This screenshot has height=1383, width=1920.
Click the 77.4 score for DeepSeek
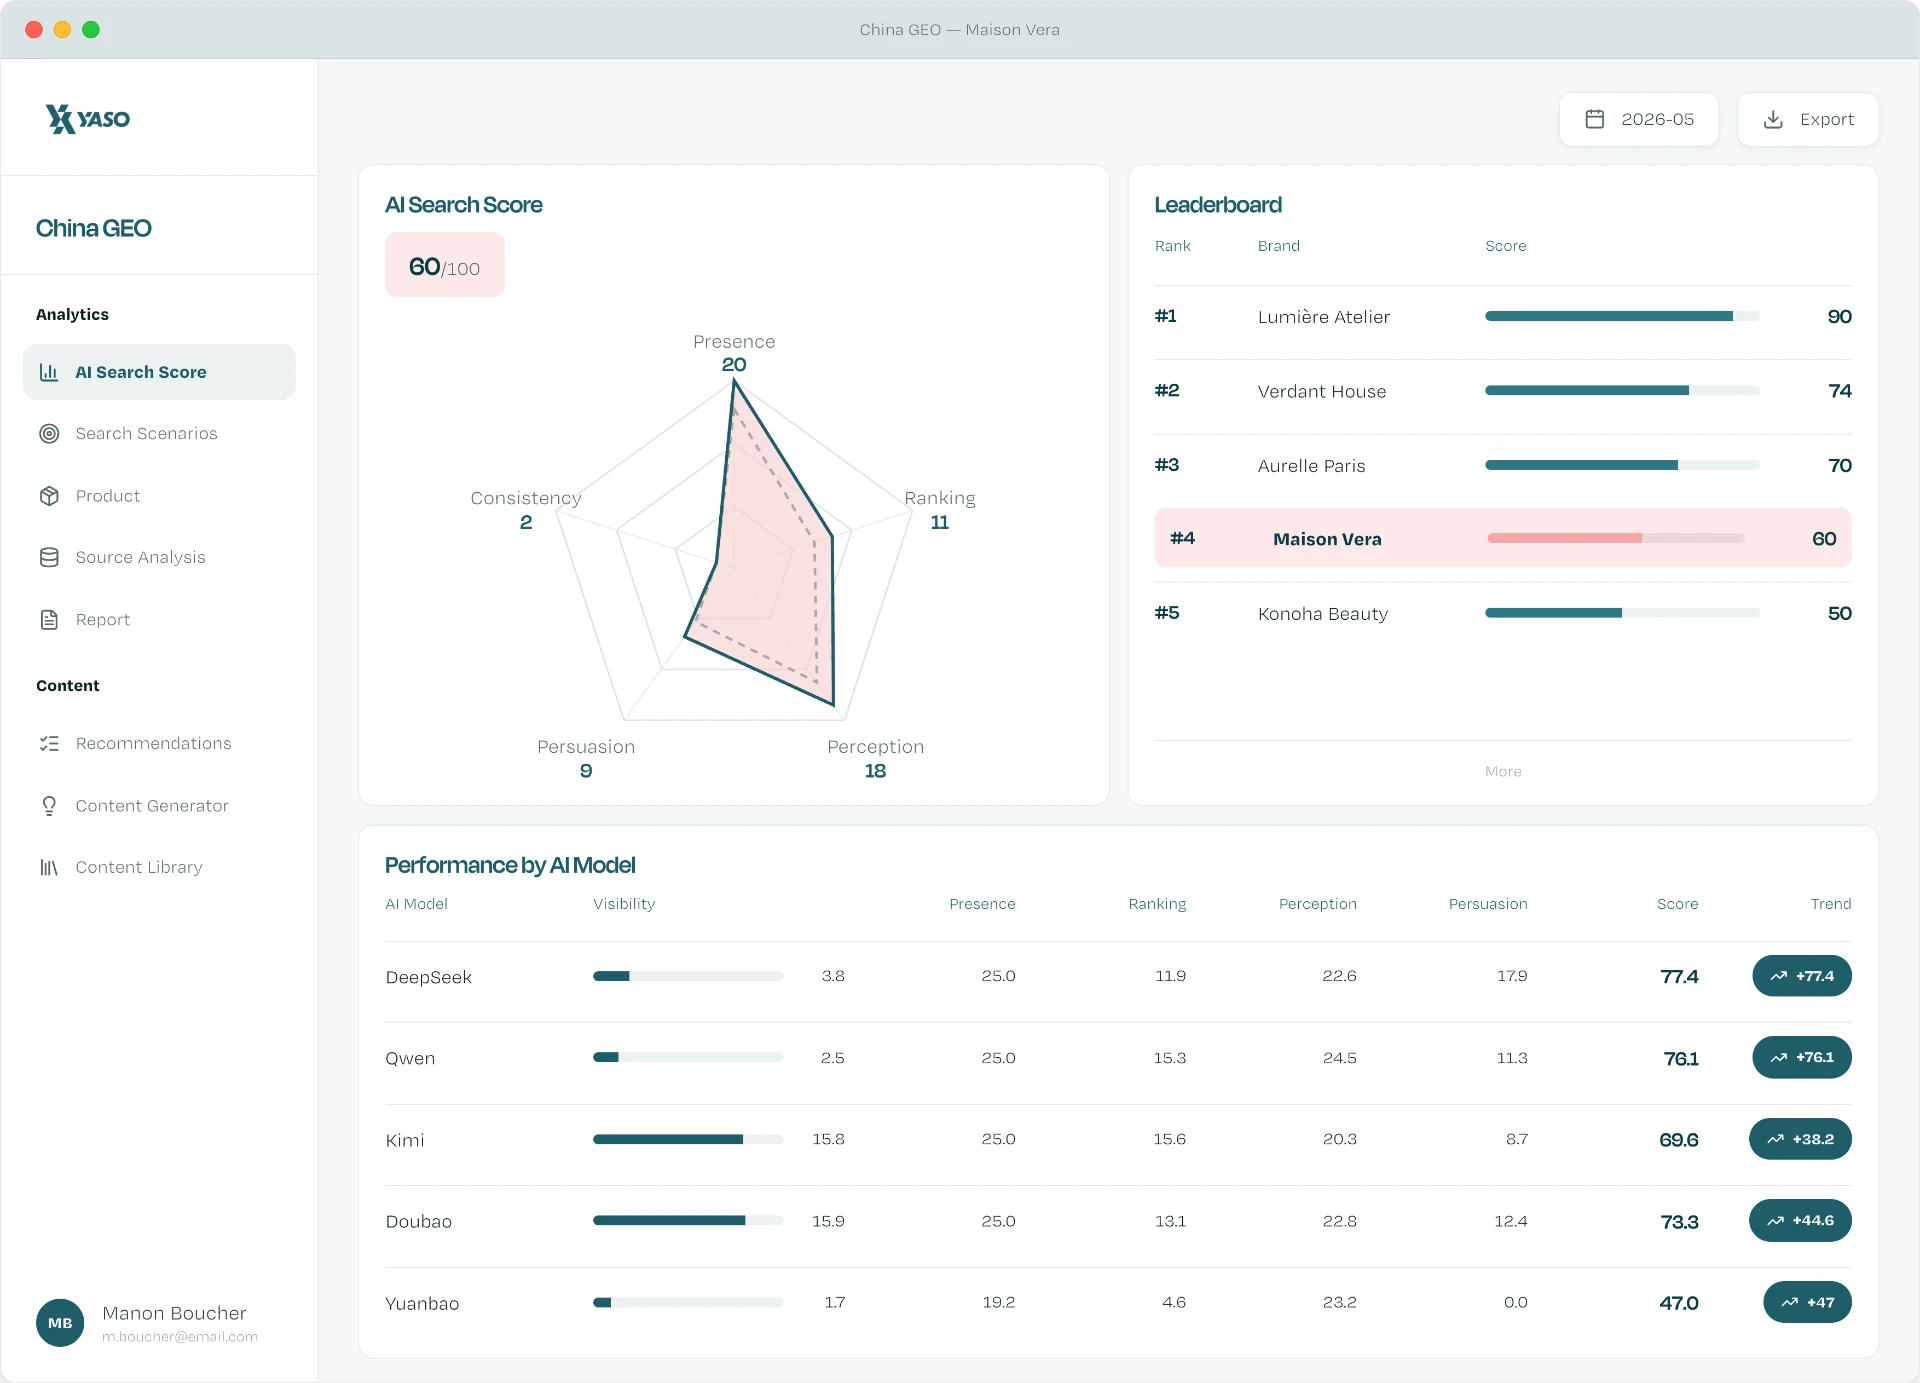point(1679,977)
